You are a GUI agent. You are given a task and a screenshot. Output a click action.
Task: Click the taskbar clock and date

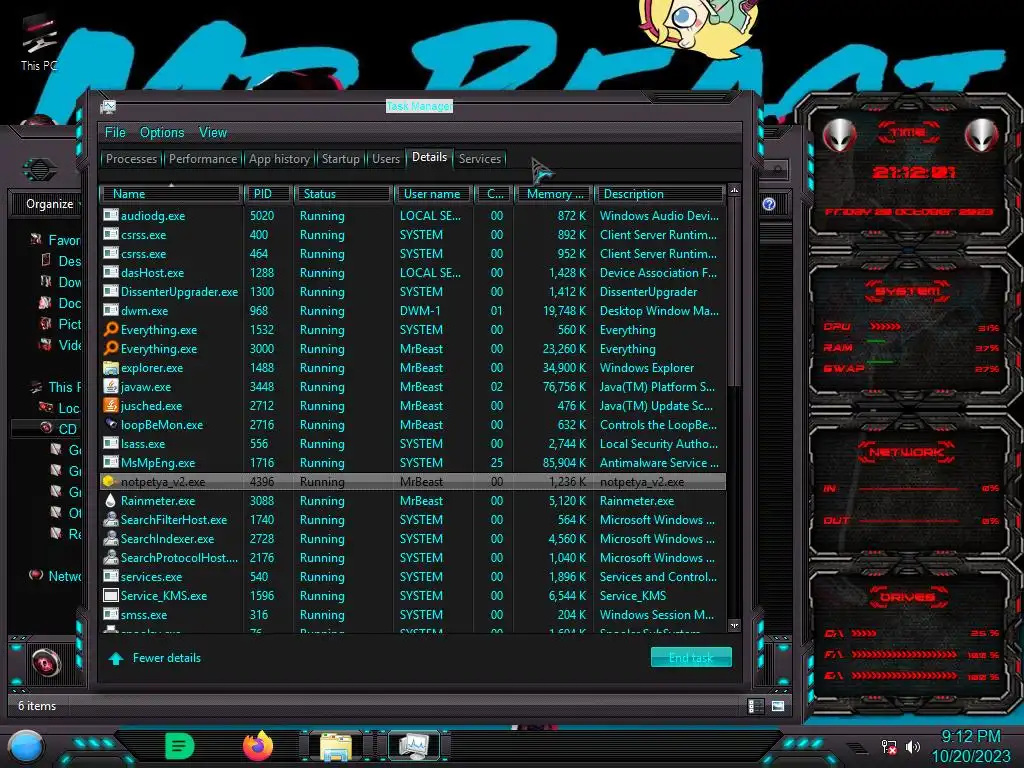pos(970,746)
